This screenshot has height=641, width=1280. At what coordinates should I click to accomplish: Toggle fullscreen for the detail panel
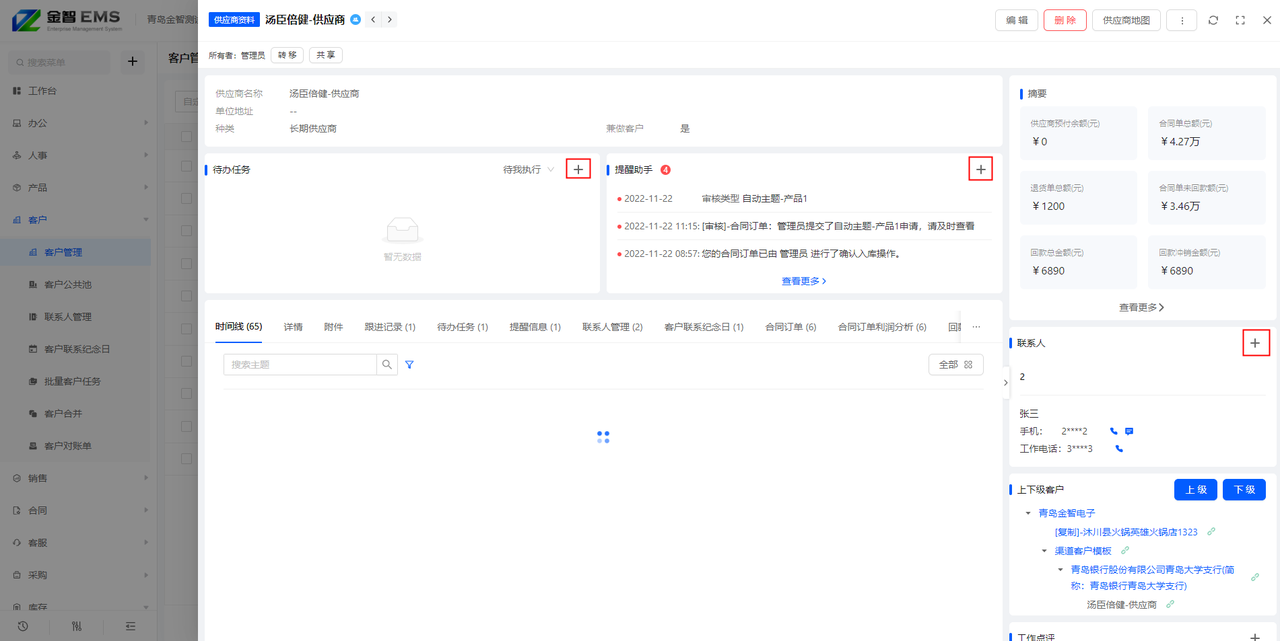(x=1240, y=20)
